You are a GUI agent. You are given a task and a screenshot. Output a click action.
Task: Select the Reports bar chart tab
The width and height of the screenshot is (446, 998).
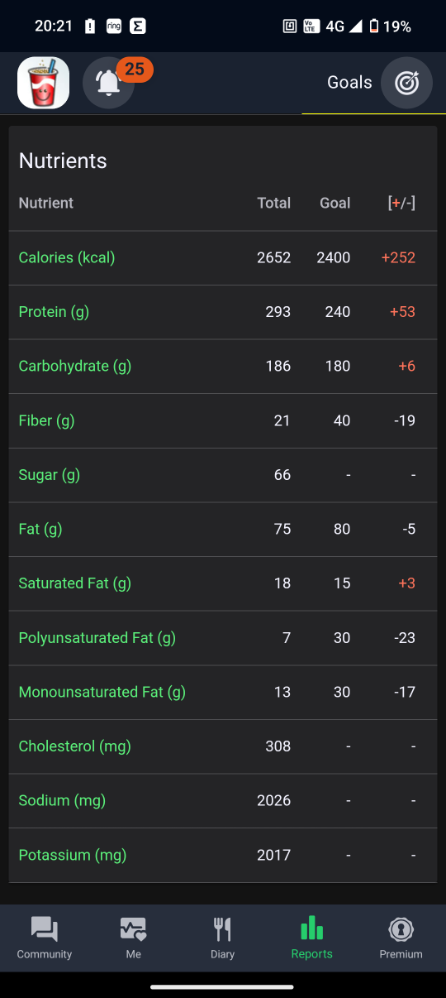(x=312, y=938)
